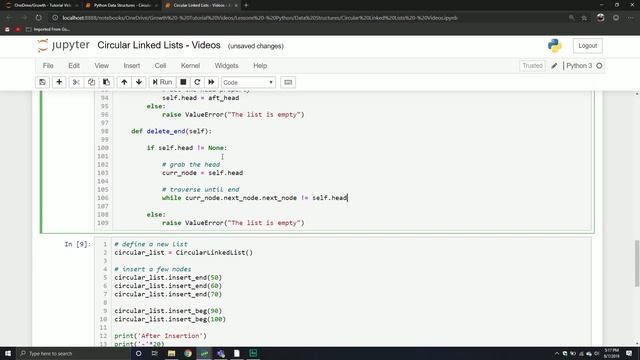Select the In [9] cell prompt

coord(78,244)
